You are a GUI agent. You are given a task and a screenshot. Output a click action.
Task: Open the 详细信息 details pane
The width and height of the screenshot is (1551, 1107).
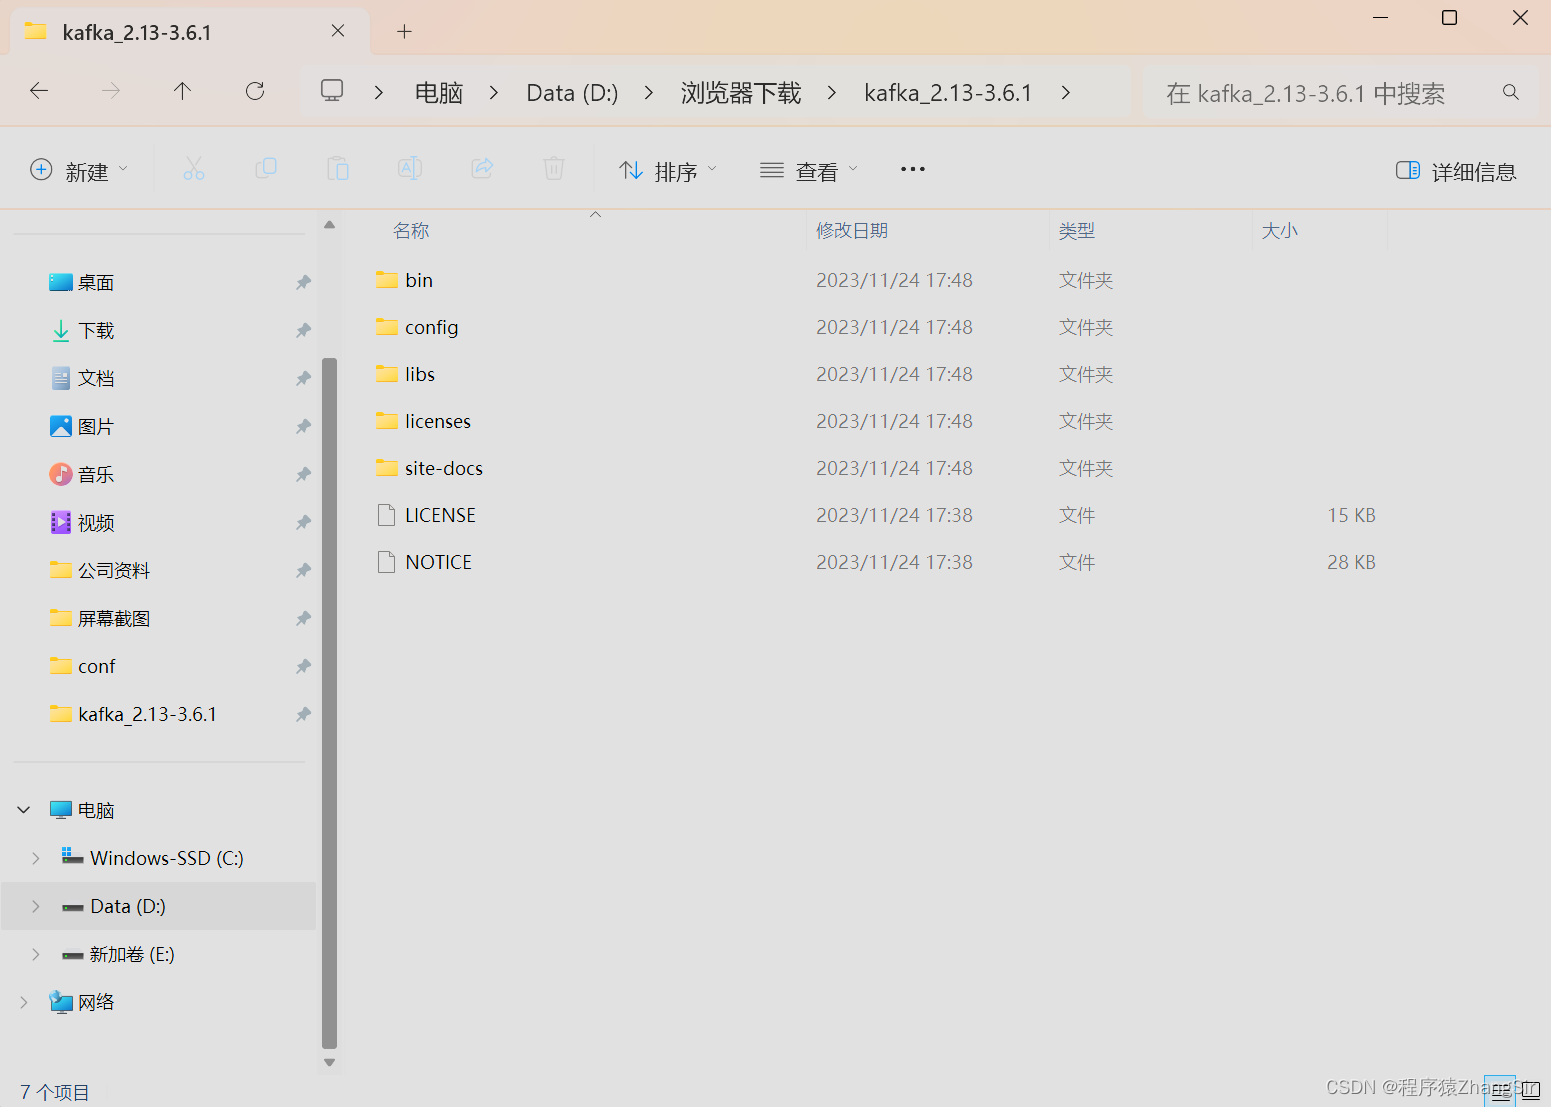tap(1456, 171)
